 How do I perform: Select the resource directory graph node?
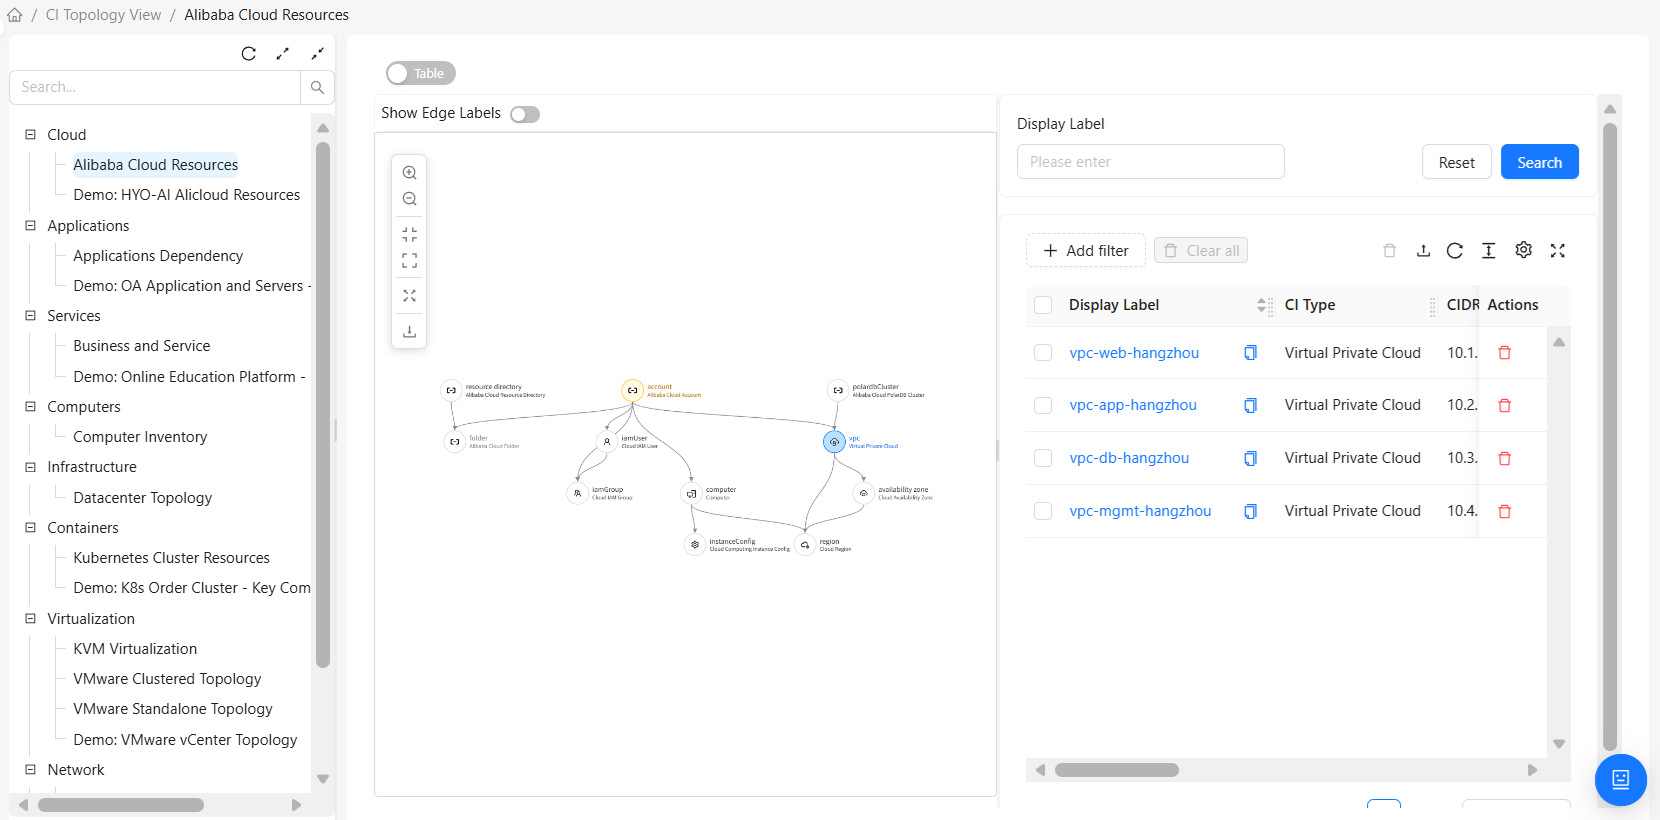pos(451,390)
